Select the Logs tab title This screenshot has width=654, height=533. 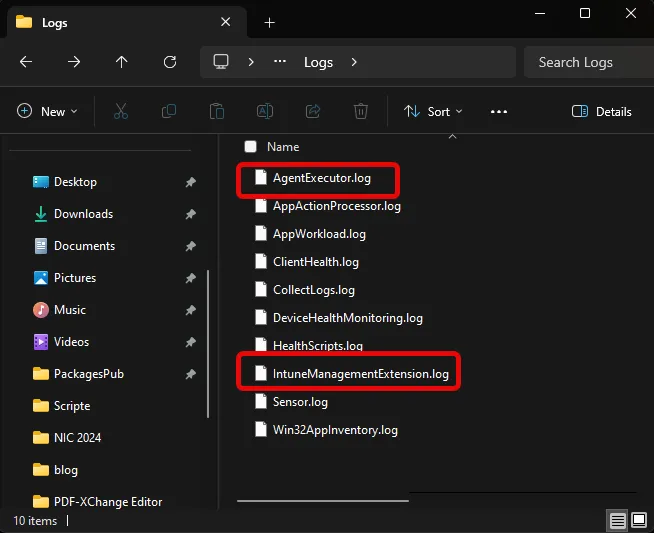click(x=55, y=23)
